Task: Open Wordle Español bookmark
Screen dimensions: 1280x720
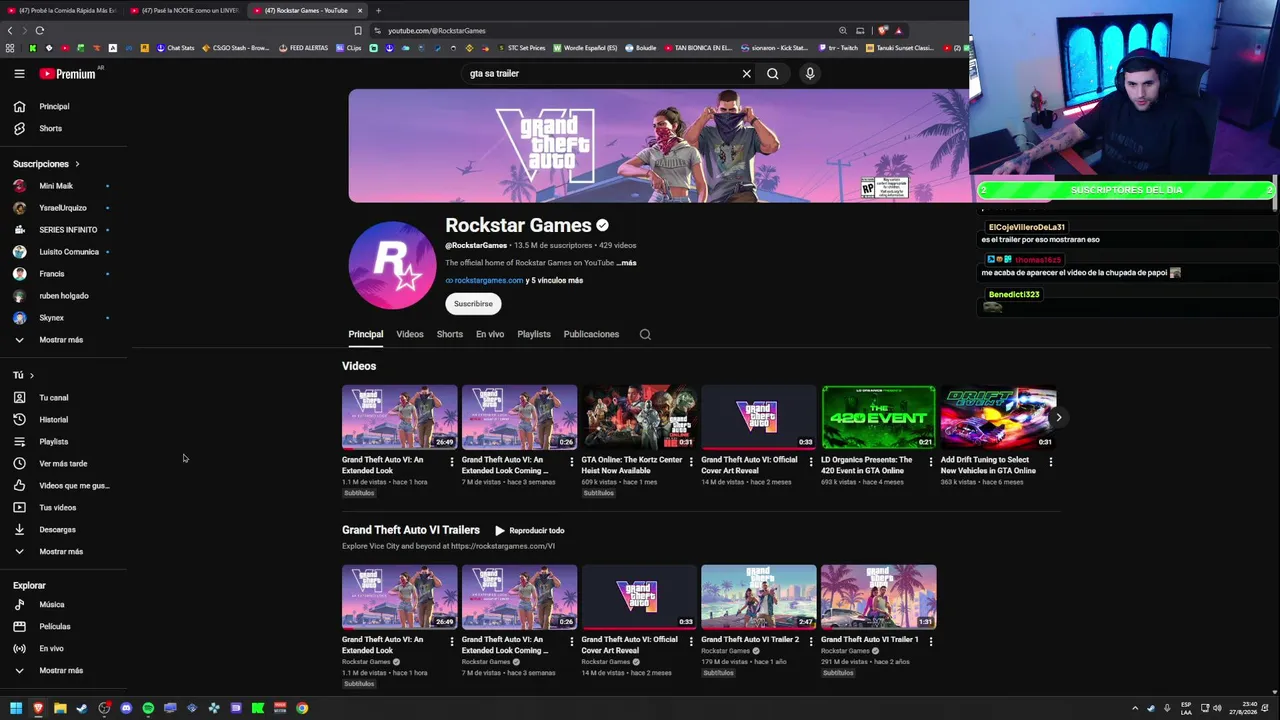Action: (585, 48)
